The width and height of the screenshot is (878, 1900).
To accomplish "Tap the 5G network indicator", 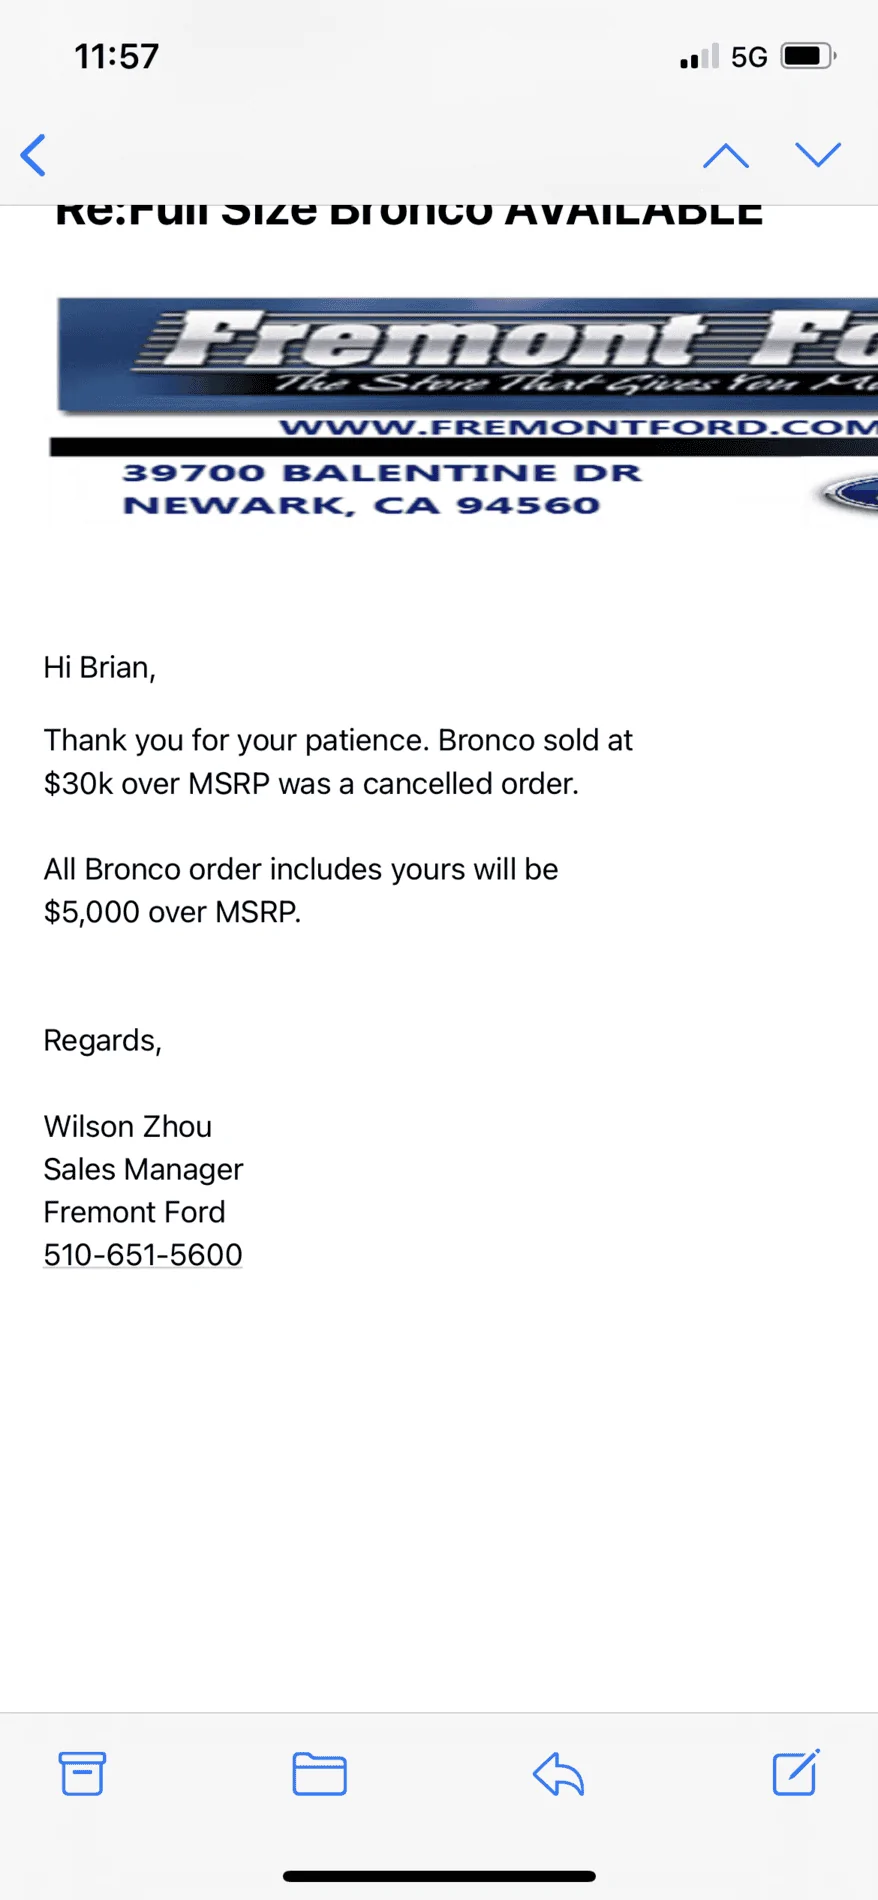I will (749, 57).
